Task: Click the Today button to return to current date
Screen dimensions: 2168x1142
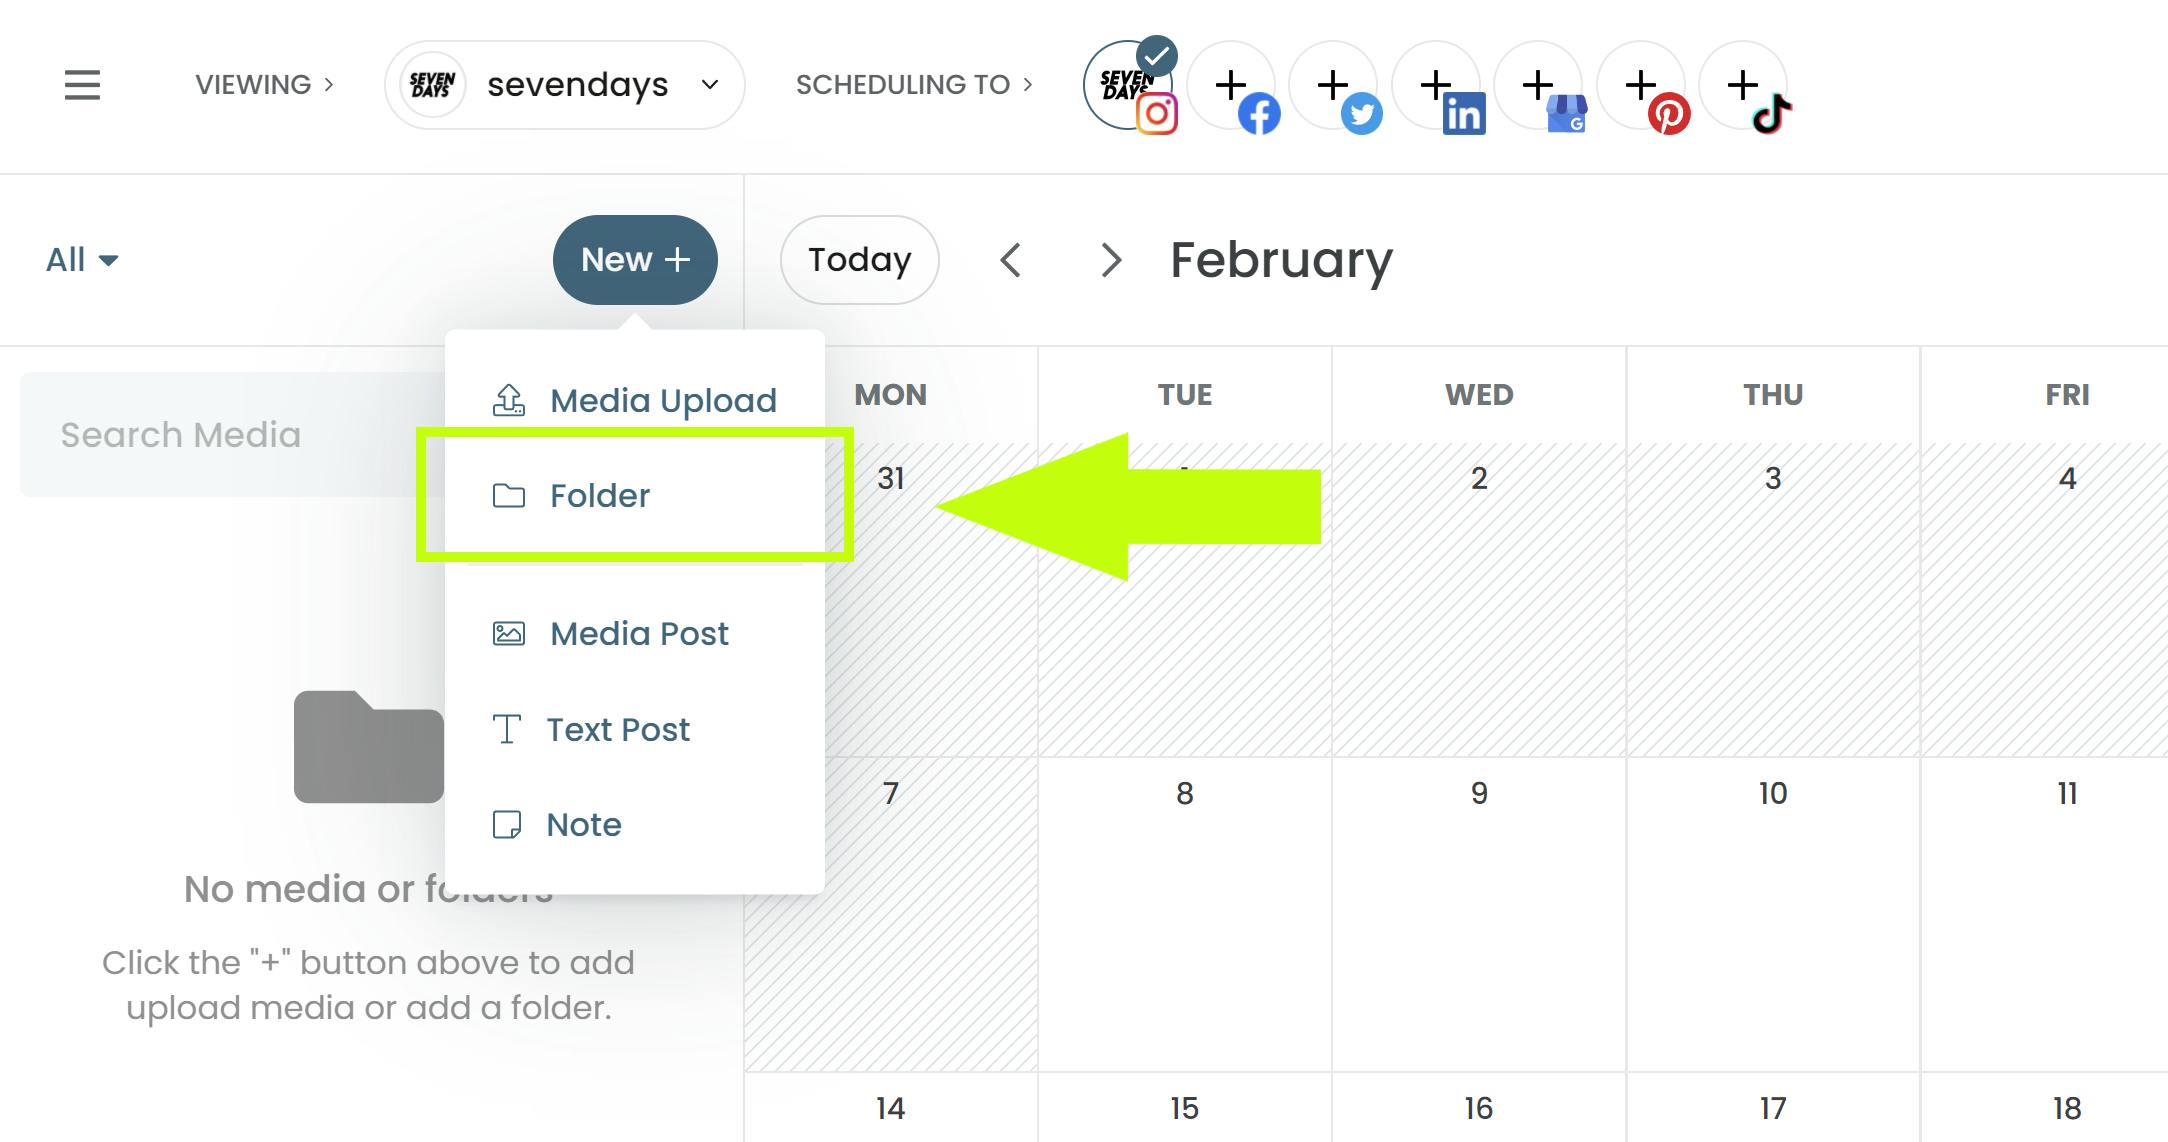Action: [x=860, y=260]
